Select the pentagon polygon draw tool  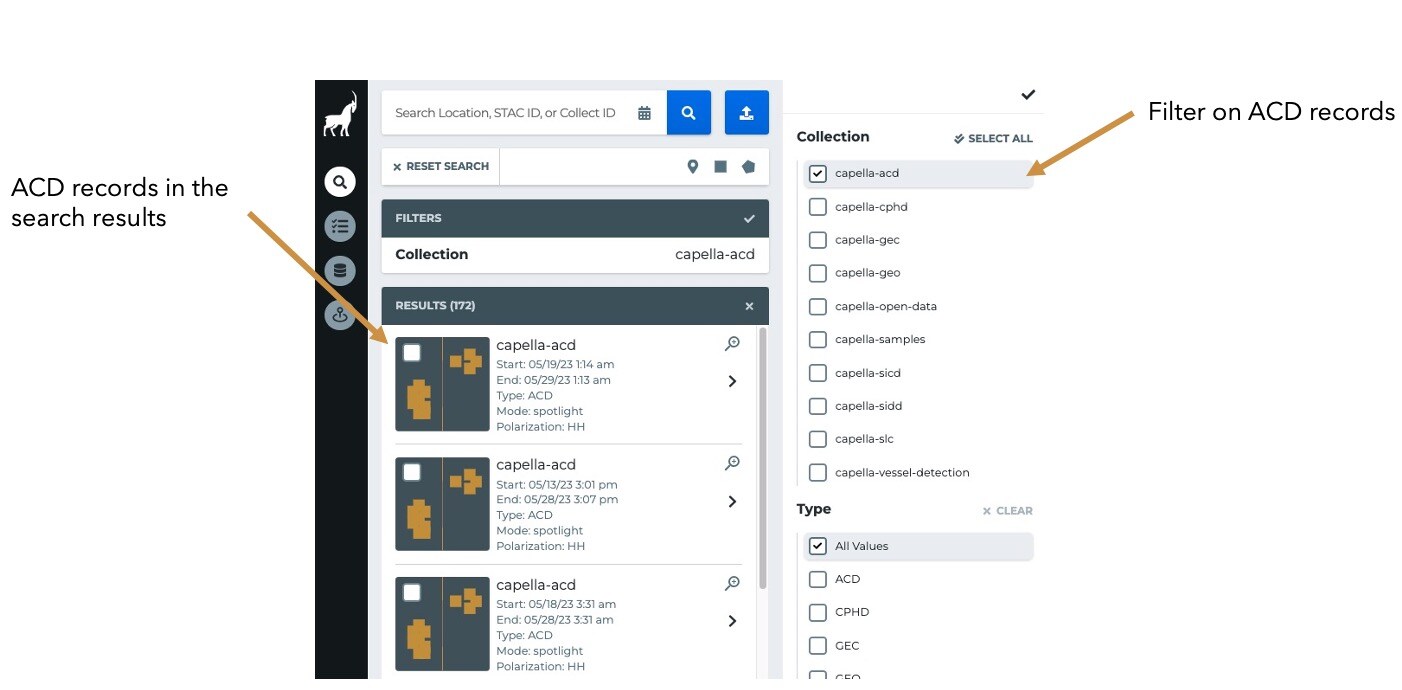click(748, 167)
